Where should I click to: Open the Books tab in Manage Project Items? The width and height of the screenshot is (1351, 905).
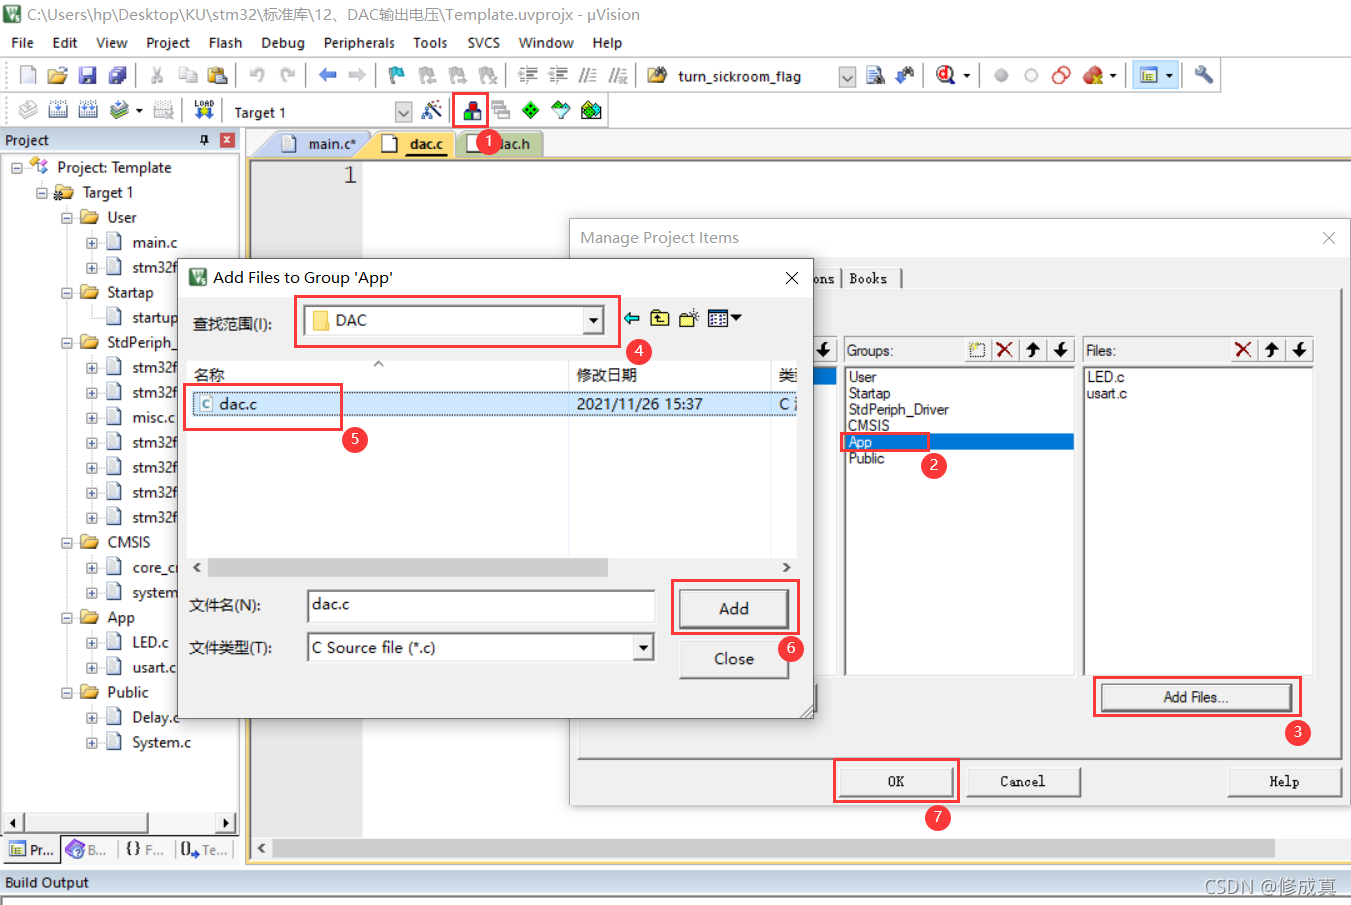(x=868, y=279)
